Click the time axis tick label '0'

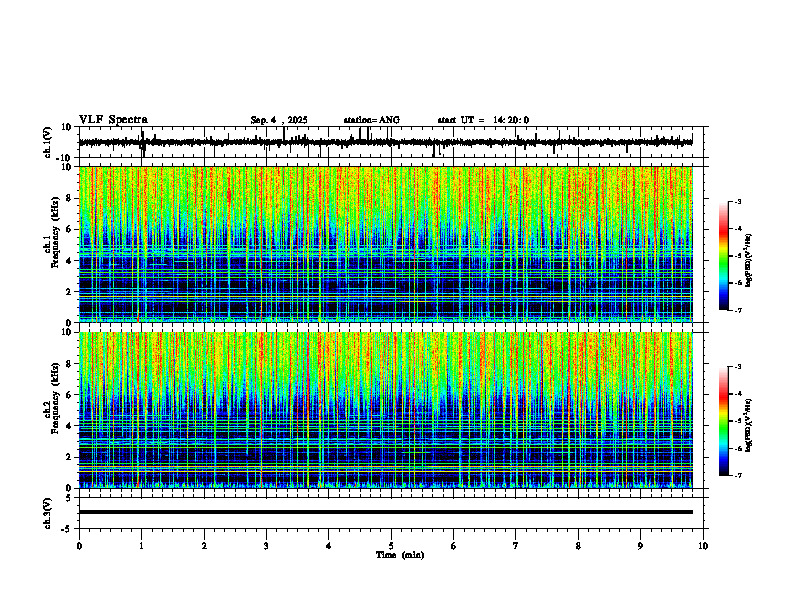[79, 546]
